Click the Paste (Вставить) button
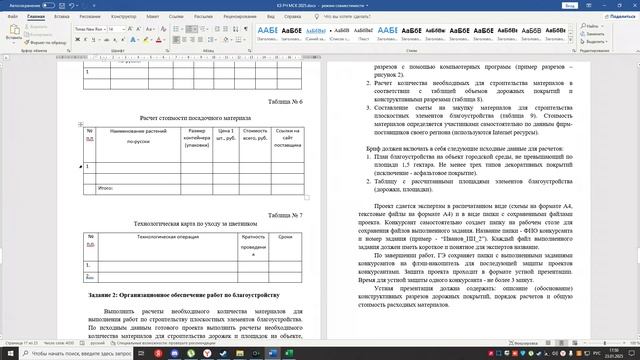640x360 pixels. [14, 33]
